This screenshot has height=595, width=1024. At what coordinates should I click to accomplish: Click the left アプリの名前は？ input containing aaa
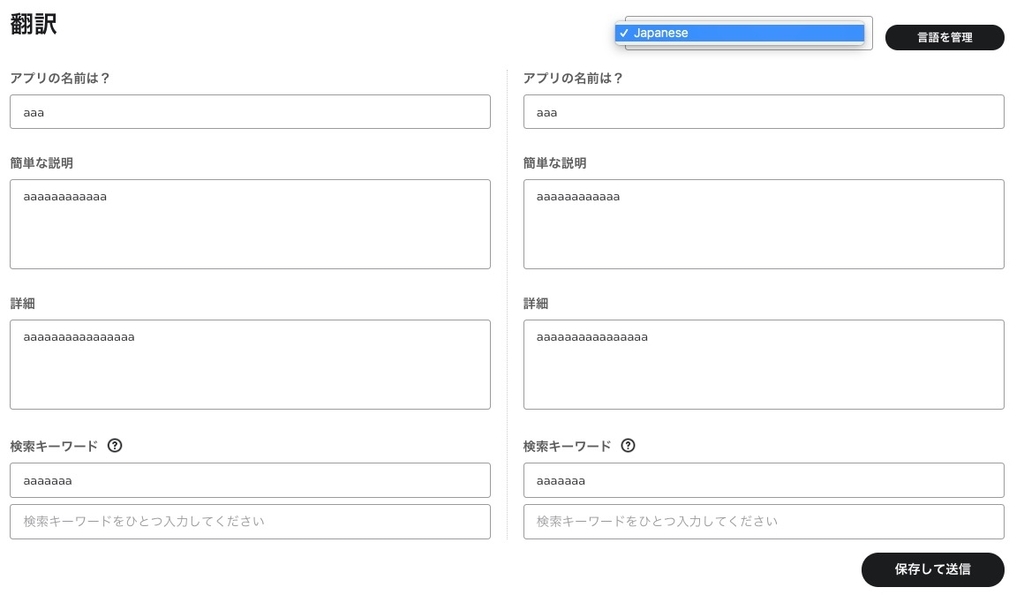pos(248,111)
